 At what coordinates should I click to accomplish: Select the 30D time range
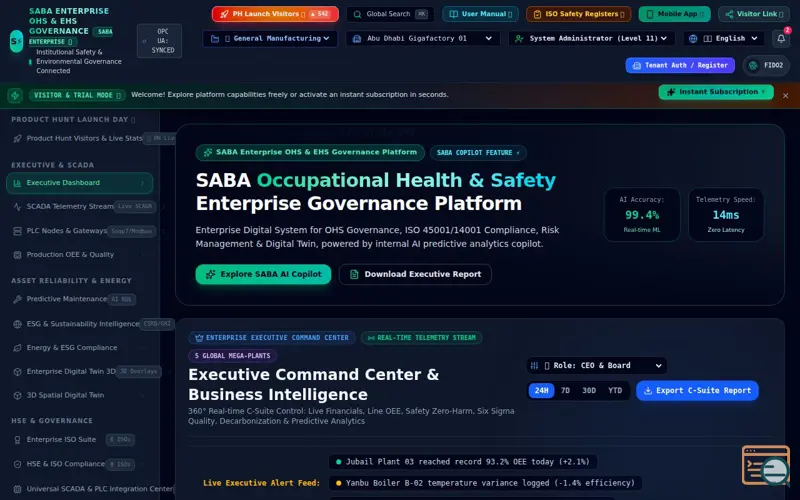point(589,390)
